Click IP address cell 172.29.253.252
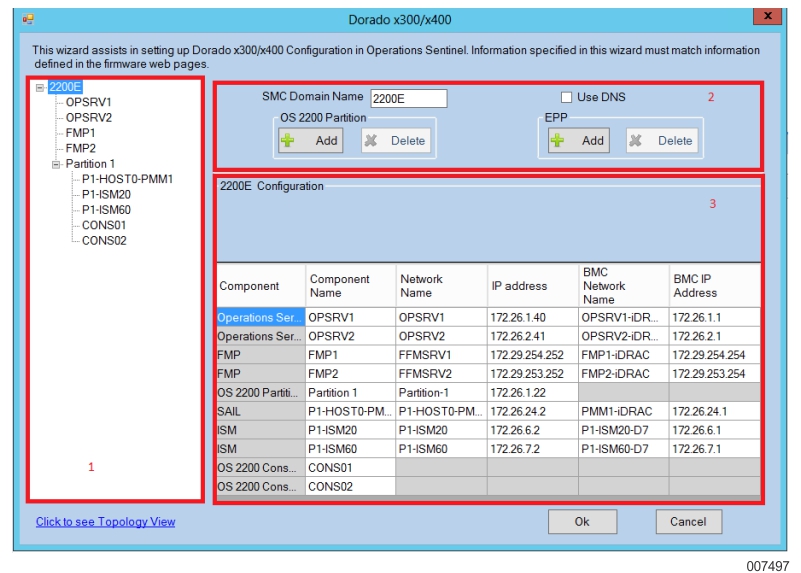The height and width of the screenshot is (573, 801). tap(533, 374)
